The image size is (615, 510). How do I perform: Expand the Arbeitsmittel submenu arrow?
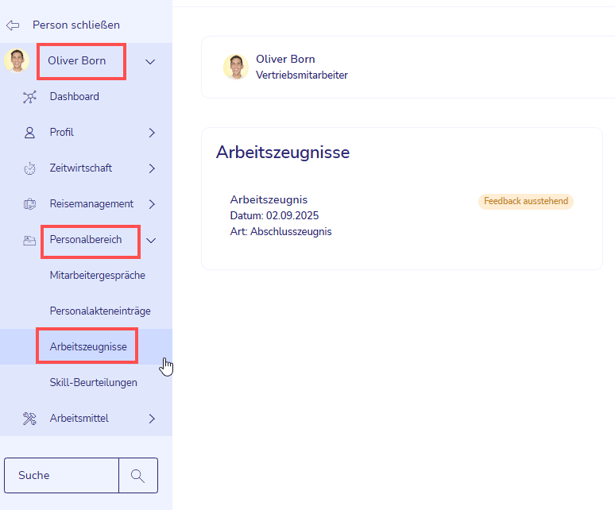(x=152, y=418)
